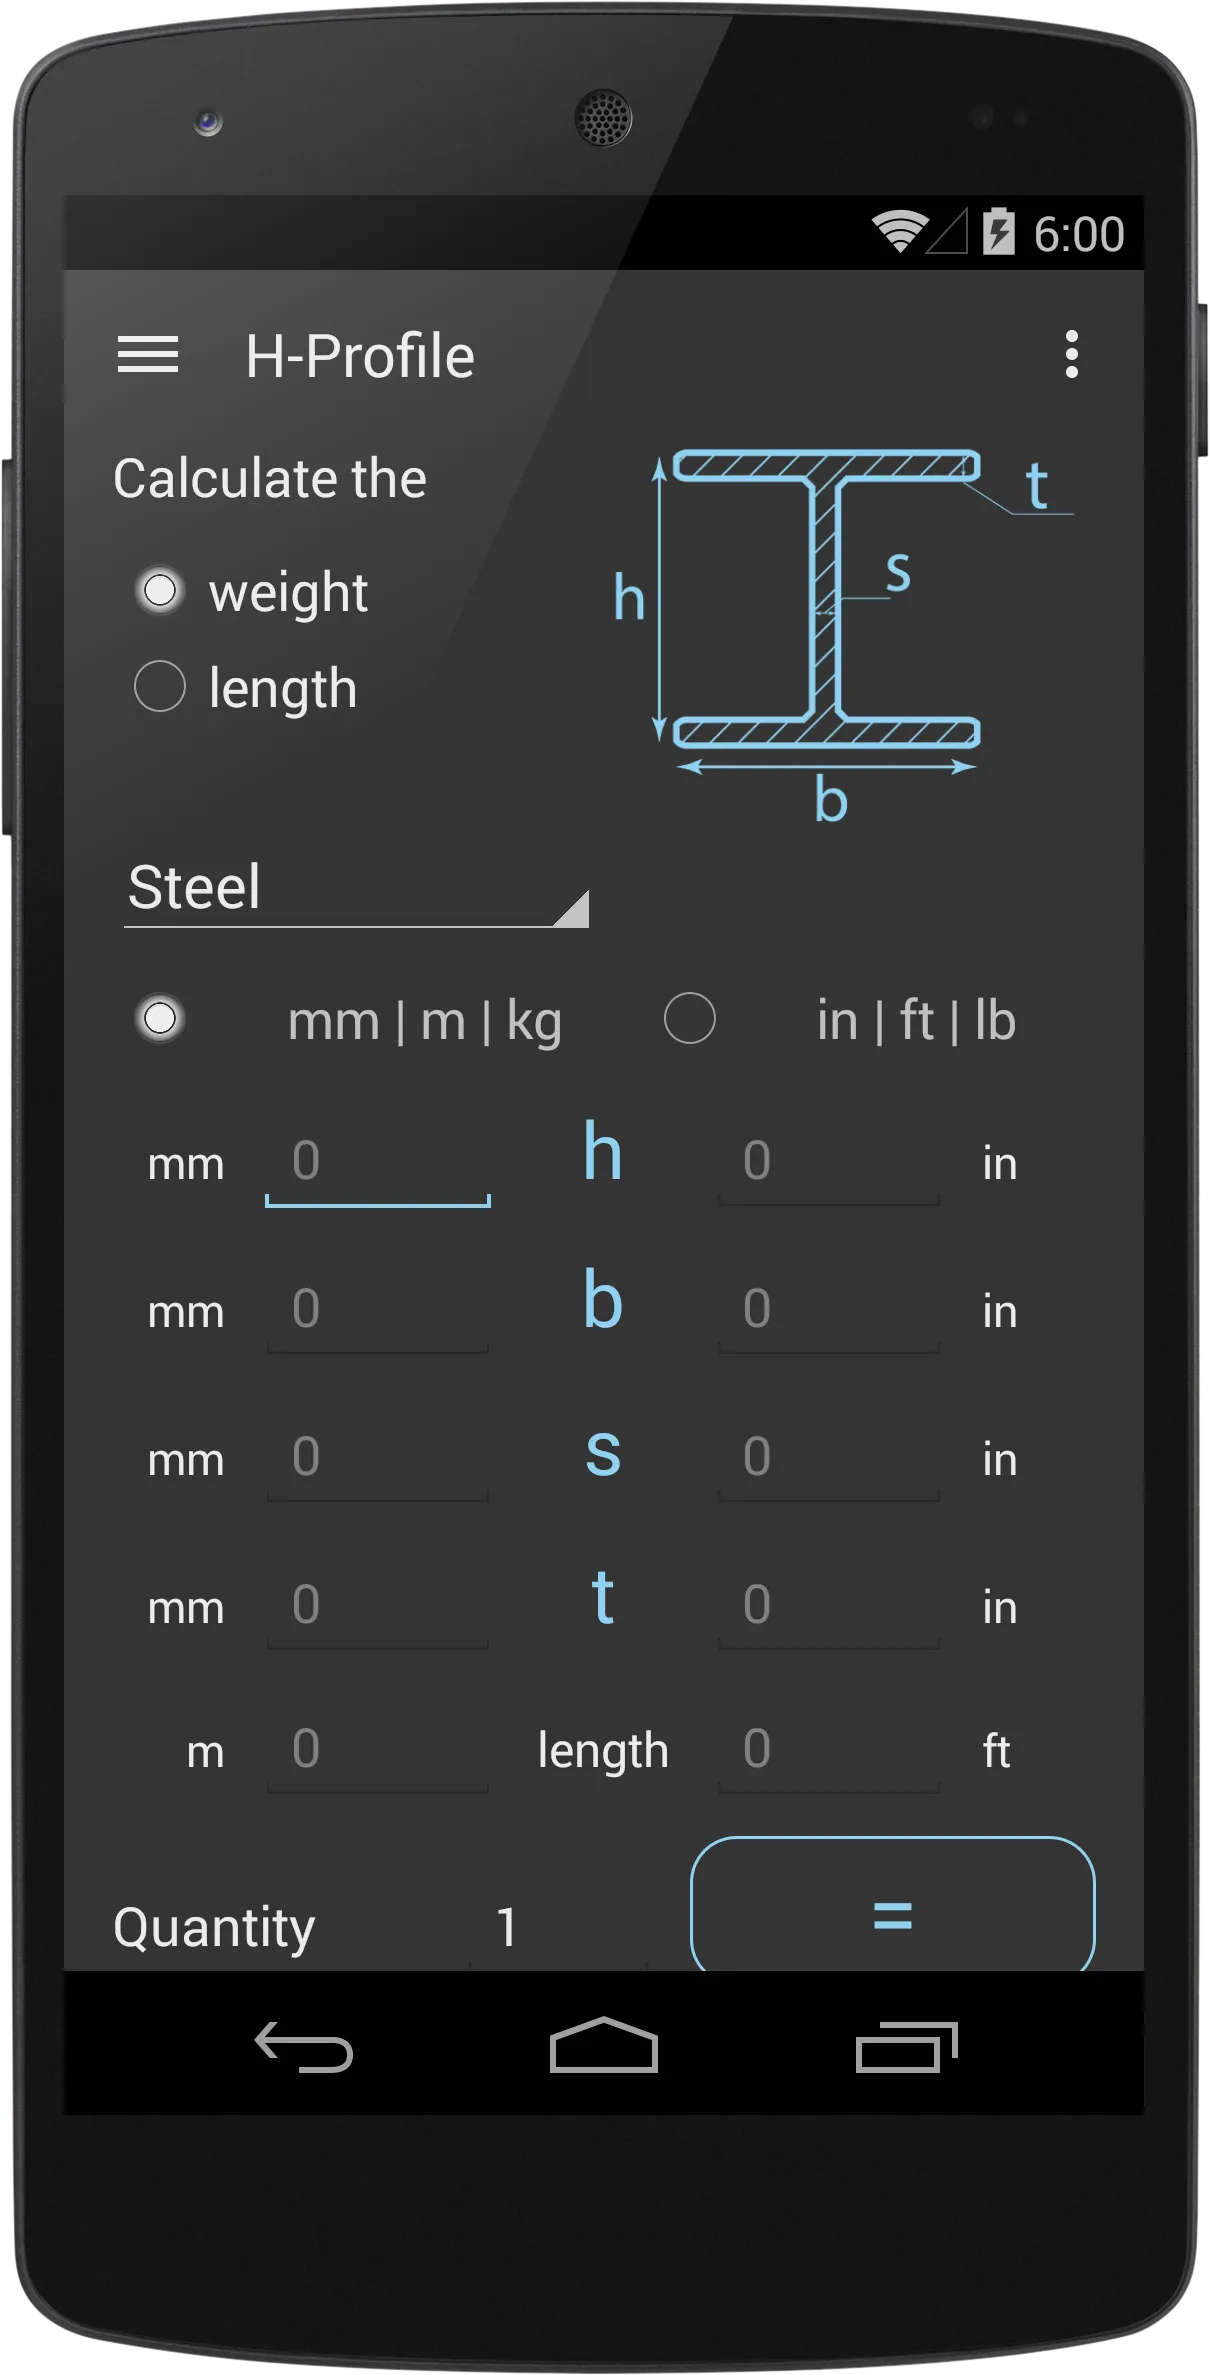Viewport: 1210px width, 2375px height.
Task: Tap the Quantity label
Action: coord(213,1926)
